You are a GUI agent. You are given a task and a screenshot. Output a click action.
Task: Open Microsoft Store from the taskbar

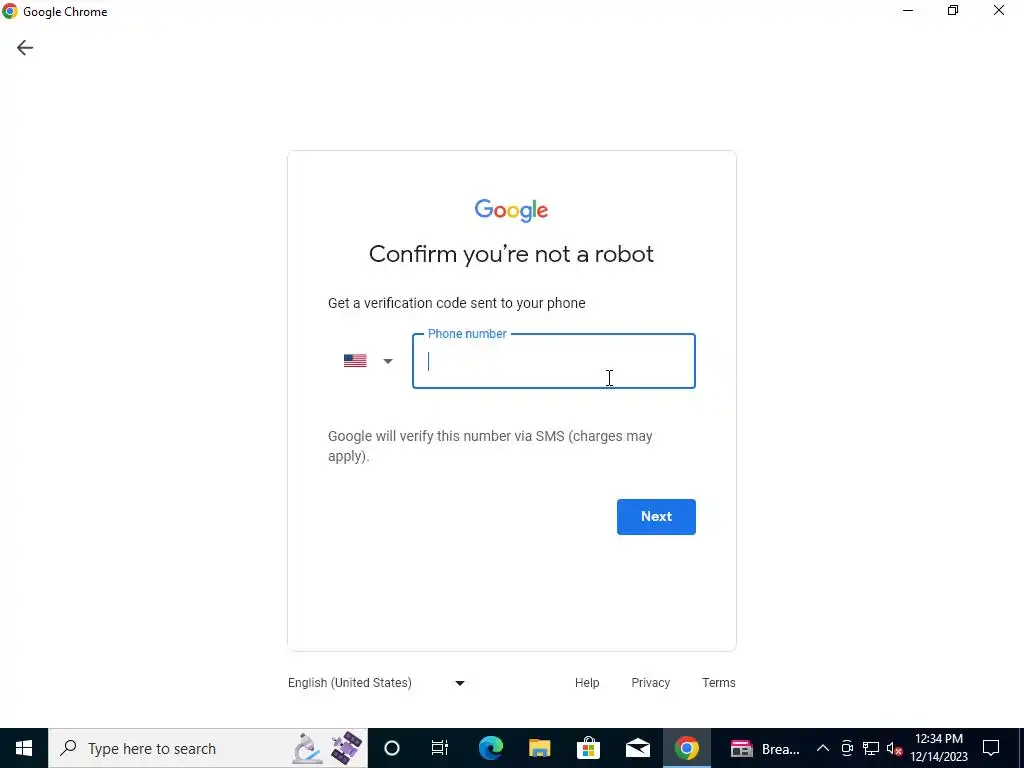click(588, 748)
